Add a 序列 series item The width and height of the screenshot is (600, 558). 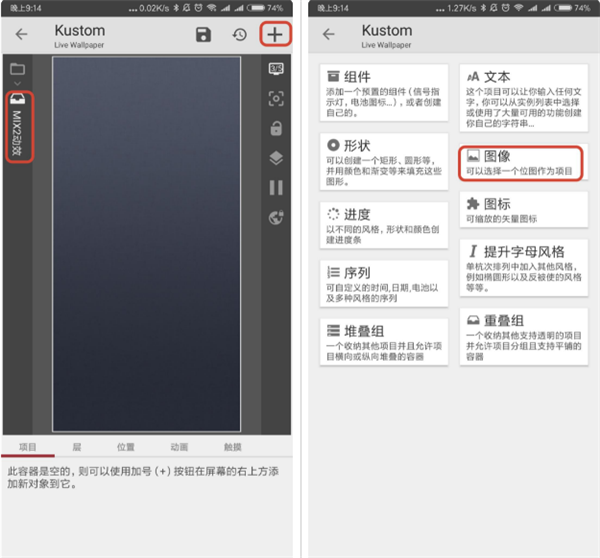tap(384, 284)
